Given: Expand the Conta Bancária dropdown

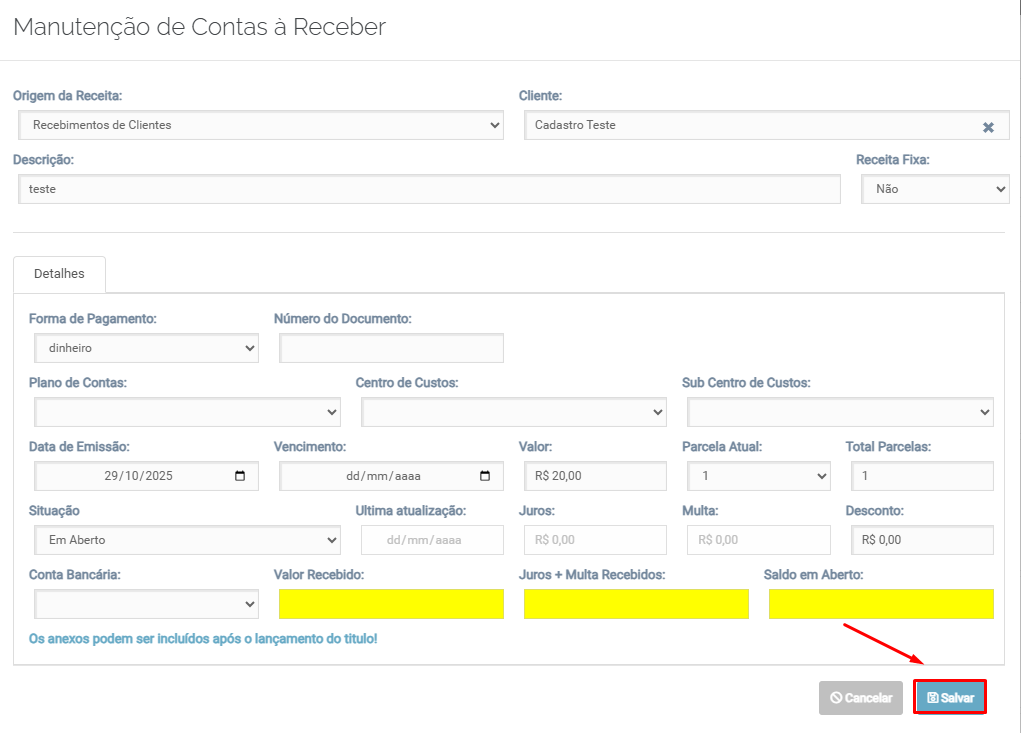Looking at the screenshot, I should click(146, 604).
